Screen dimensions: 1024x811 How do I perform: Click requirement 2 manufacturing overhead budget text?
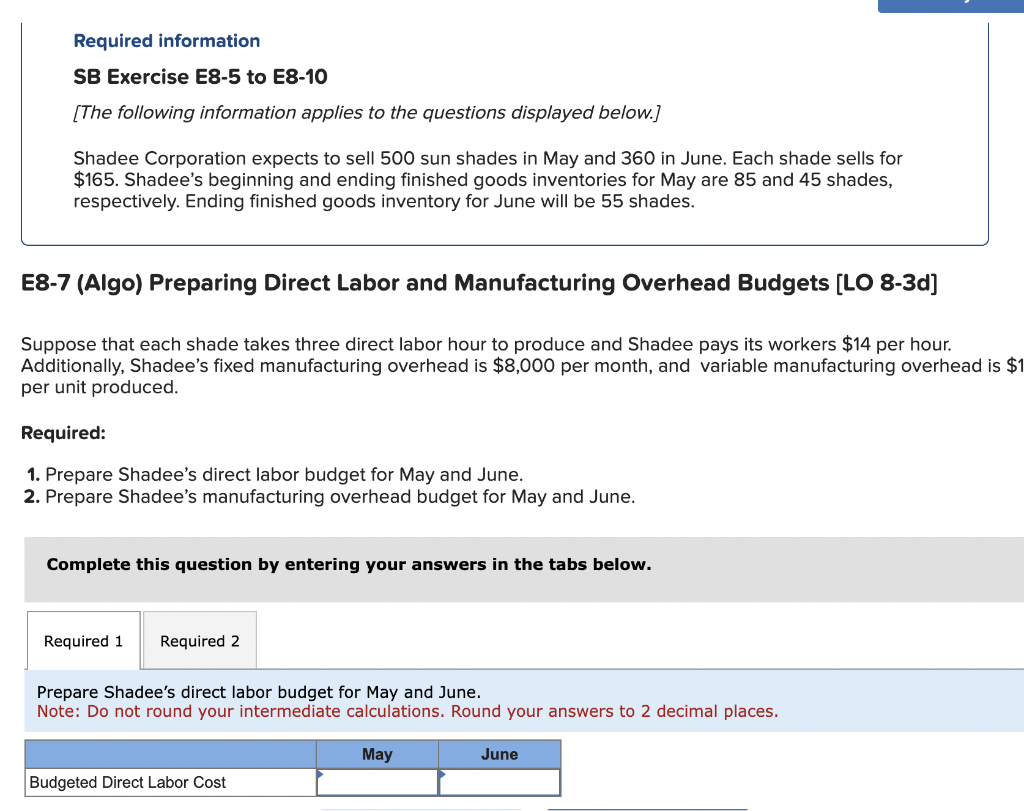[x=340, y=497]
